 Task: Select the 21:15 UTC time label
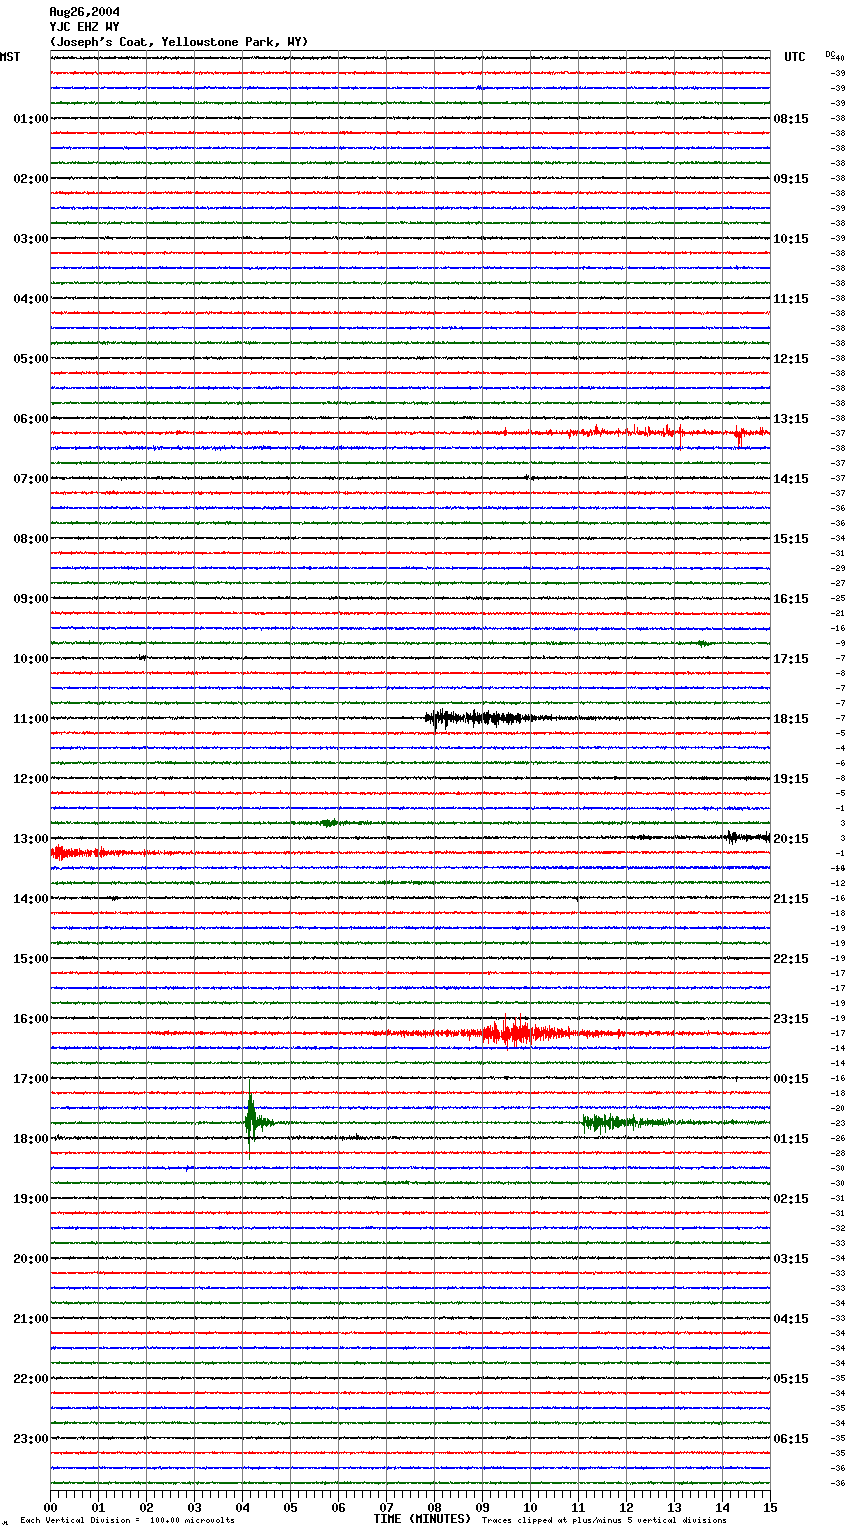791,899
